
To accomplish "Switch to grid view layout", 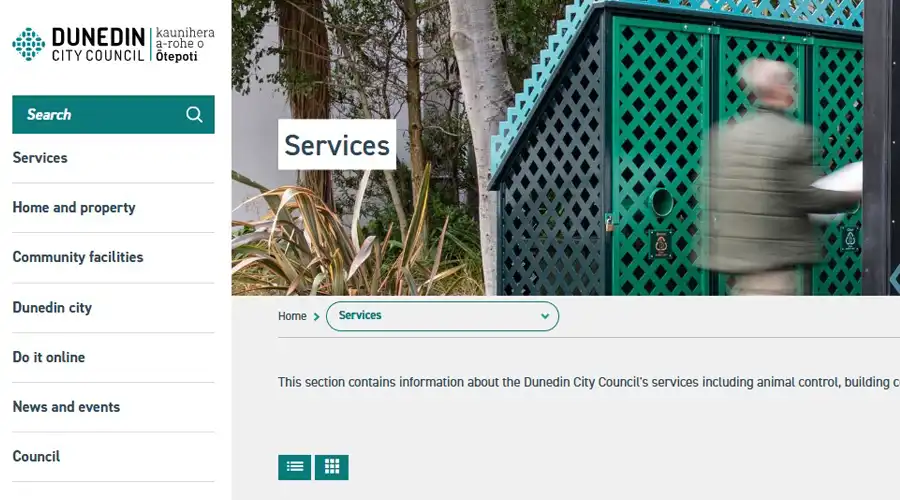I will 332,467.
